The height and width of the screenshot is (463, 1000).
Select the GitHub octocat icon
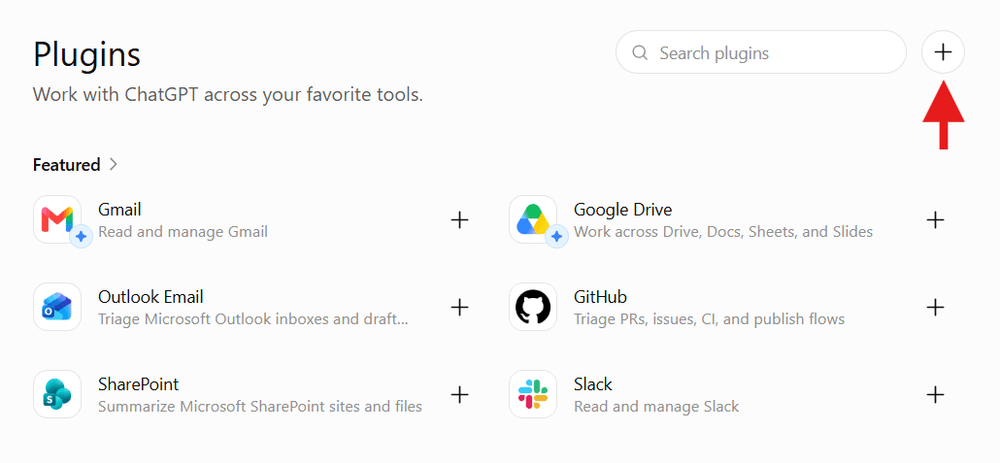click(x=533, y=307)
